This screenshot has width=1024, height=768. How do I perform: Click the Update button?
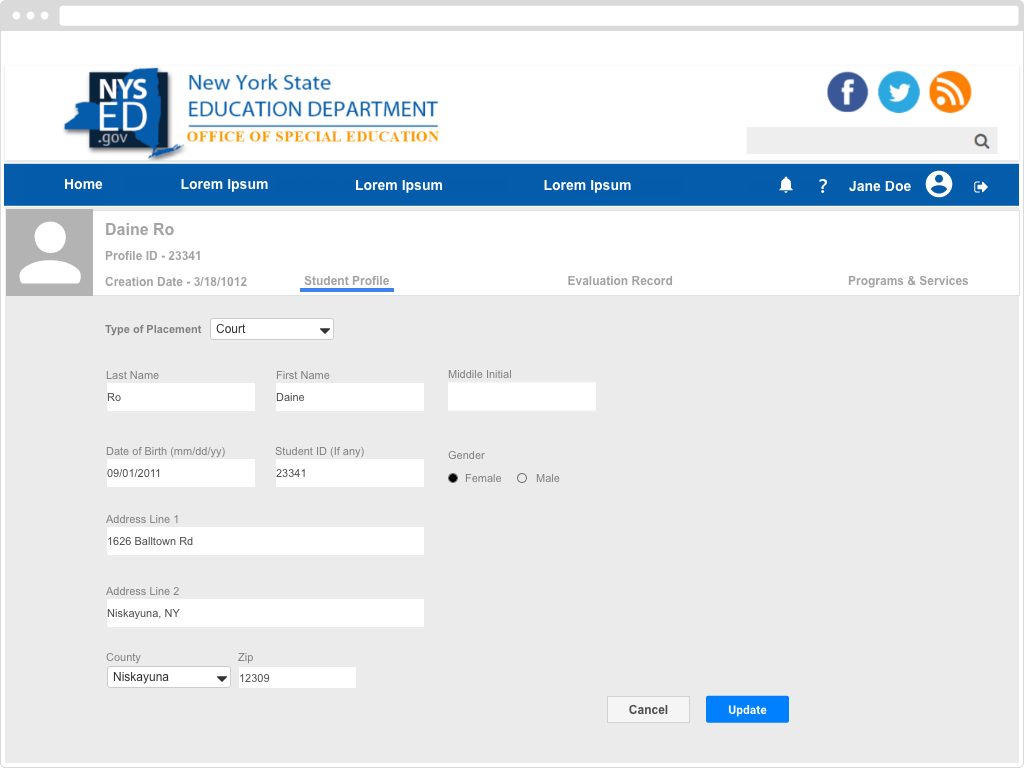click(x=747, y=709)
